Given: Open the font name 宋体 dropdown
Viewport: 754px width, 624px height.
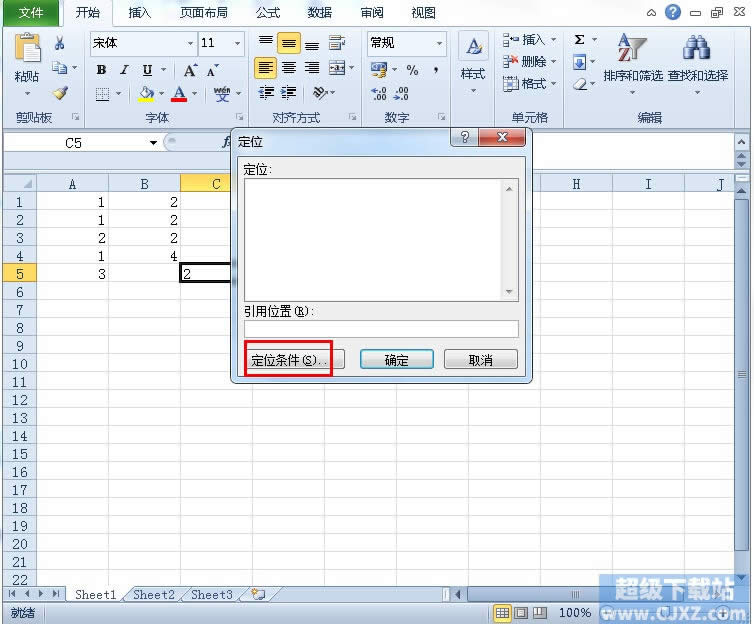Looking at the screenshot, I should click(x=190, y=43).
